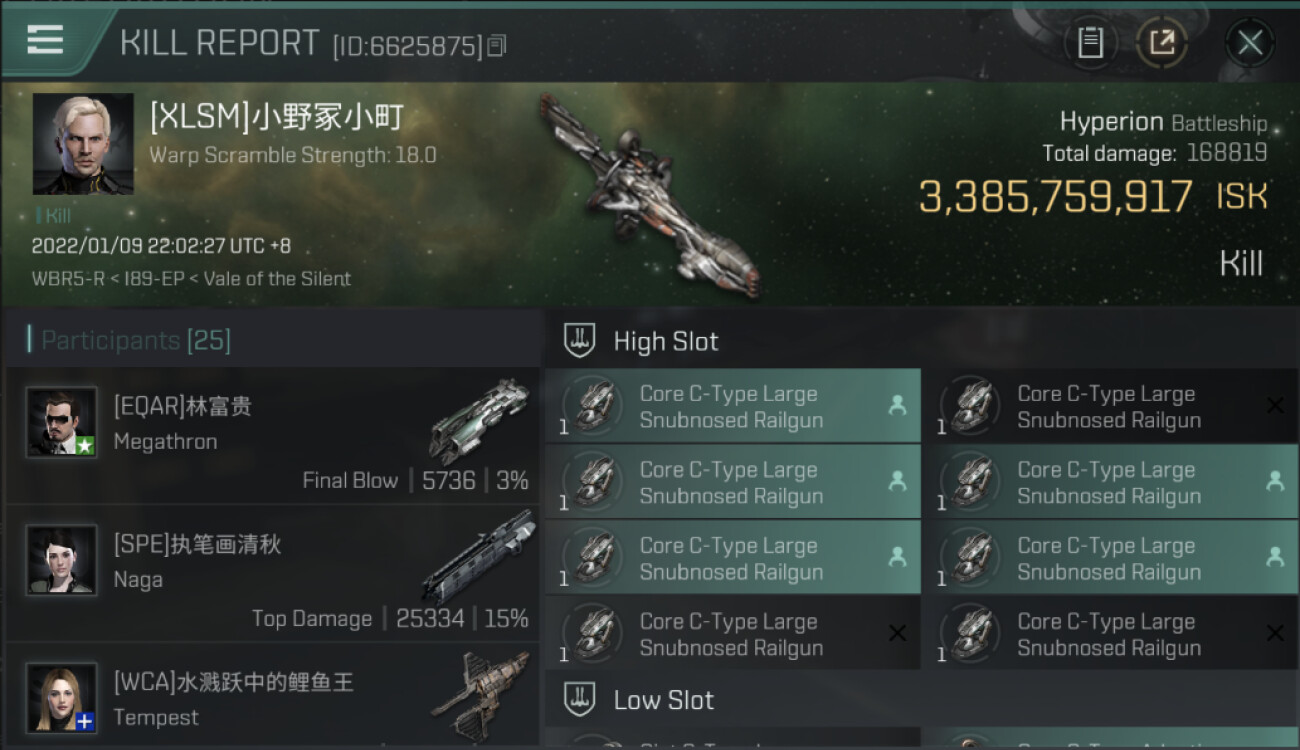The height and width of the screenshot is (750, 1300).
Task: Click the Naga ship image
Action: [x=479, y=556]
